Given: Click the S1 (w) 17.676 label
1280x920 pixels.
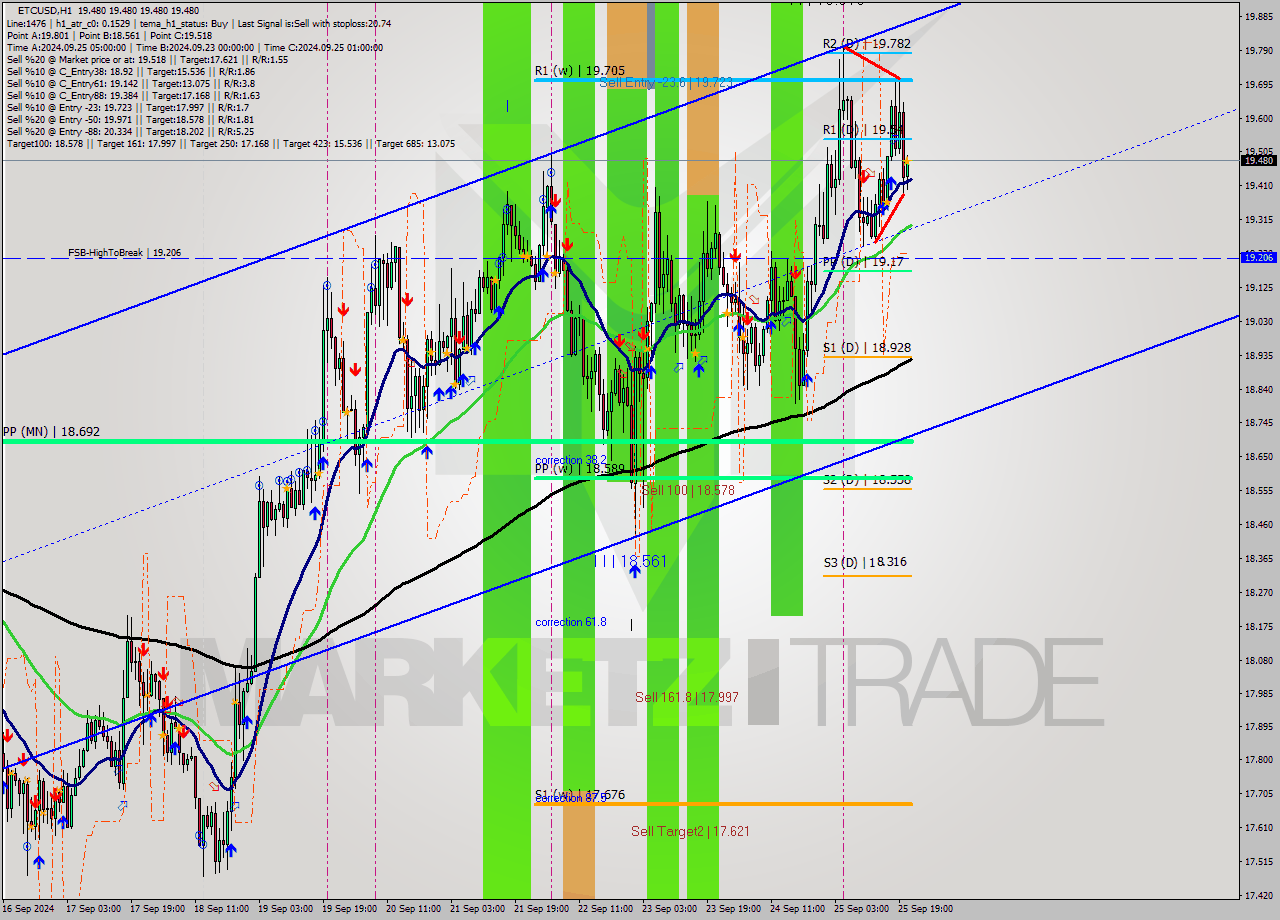Looking at the screenshot, I should (580, 795).
